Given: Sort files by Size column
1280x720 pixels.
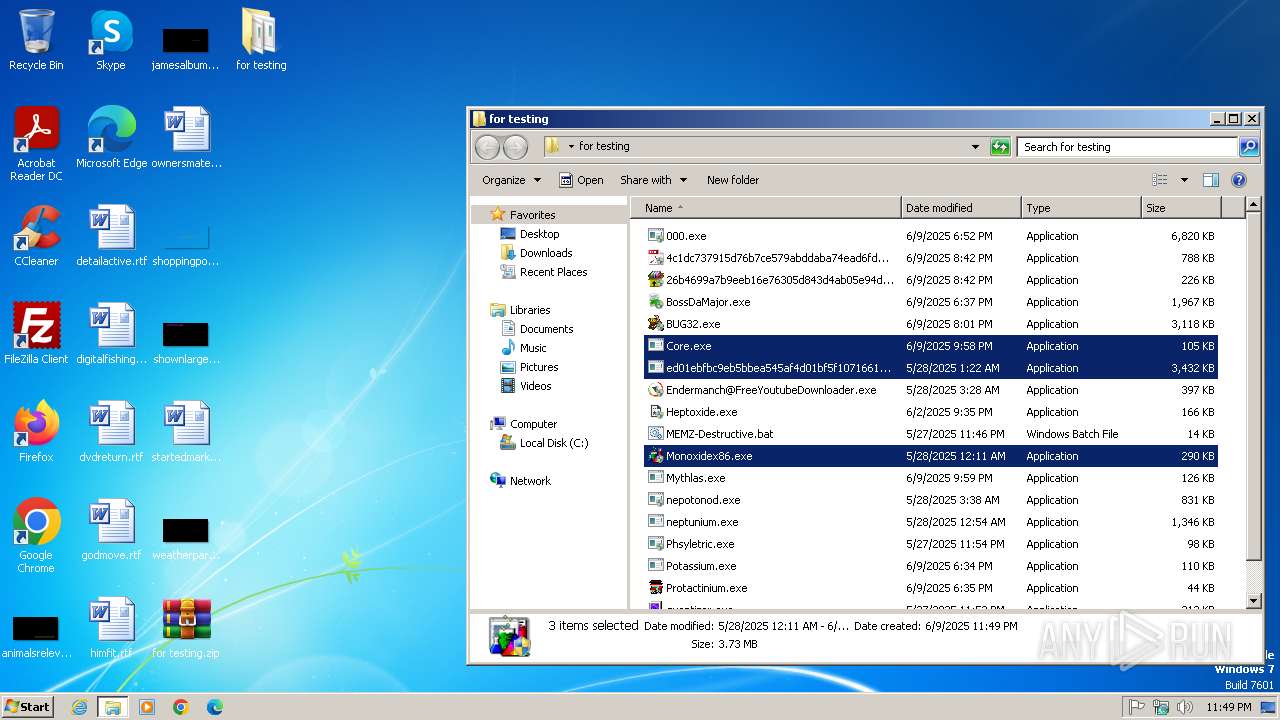Looking at the screenshot, I should [x=1181, y=208].
